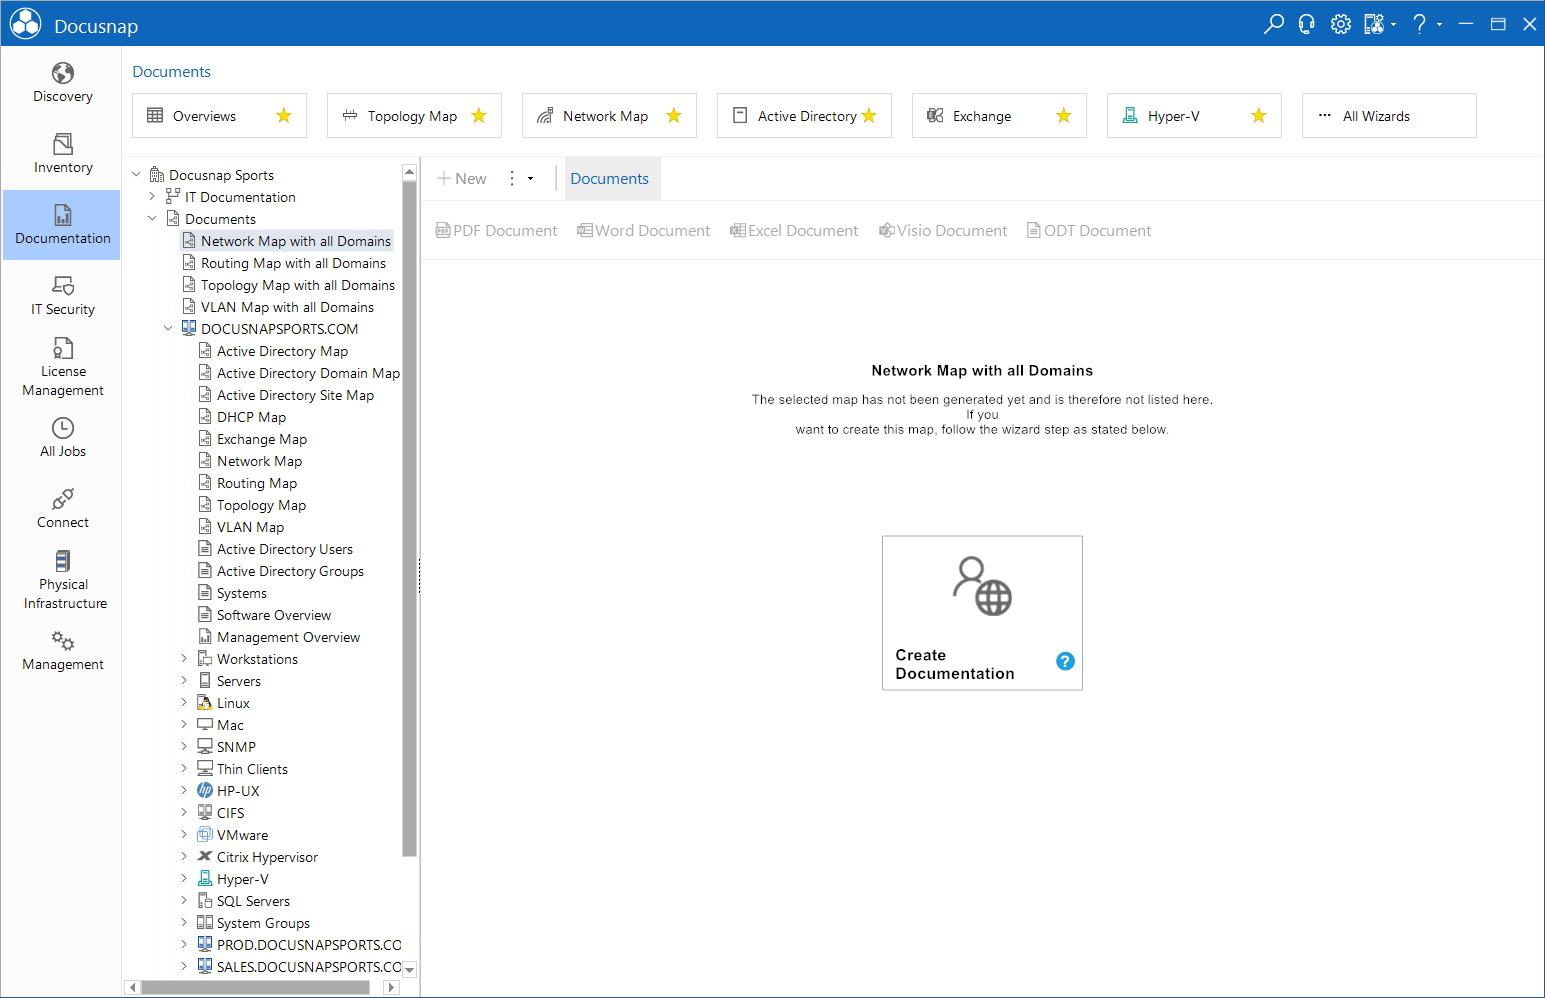Toggle favorite star on Active Directory wizard
The width and height of the screenshot is (1545, 998).
coord(869,116)
